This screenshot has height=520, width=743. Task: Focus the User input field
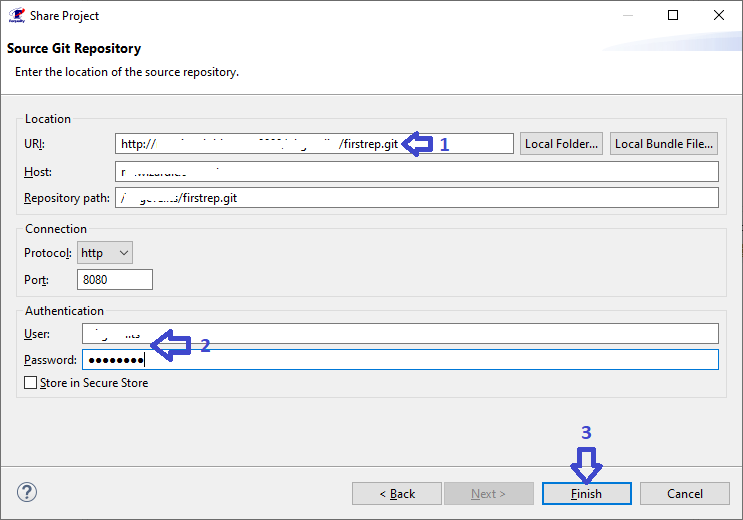point(400,334)
